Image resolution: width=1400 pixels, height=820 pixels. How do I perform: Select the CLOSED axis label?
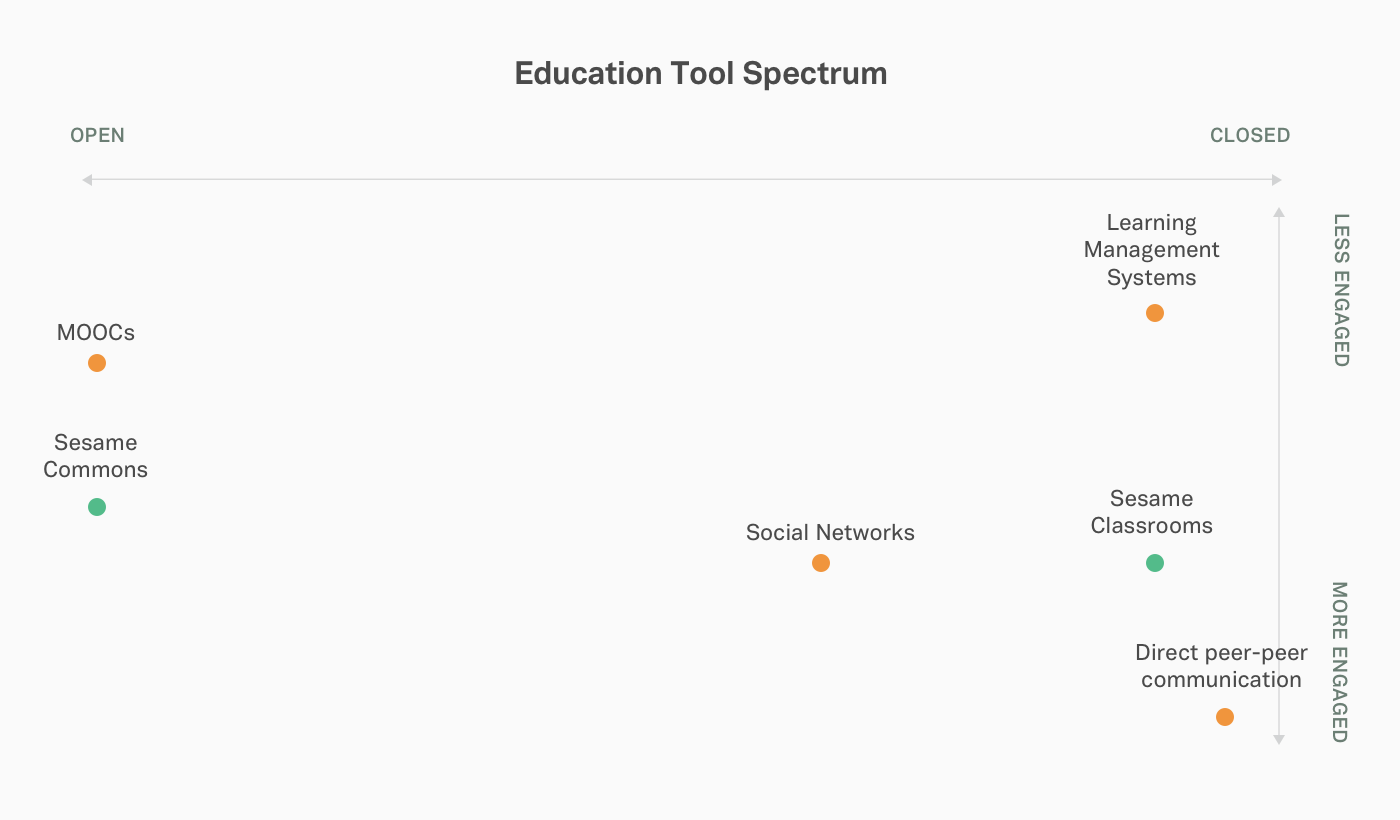[1250, 135]
